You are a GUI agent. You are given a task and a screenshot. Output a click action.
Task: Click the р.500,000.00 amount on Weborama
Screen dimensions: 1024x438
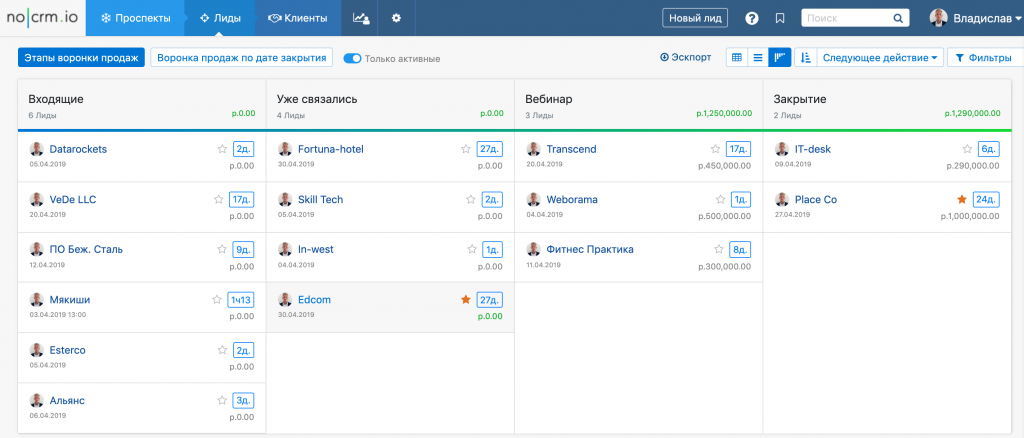tap(724, 216)
